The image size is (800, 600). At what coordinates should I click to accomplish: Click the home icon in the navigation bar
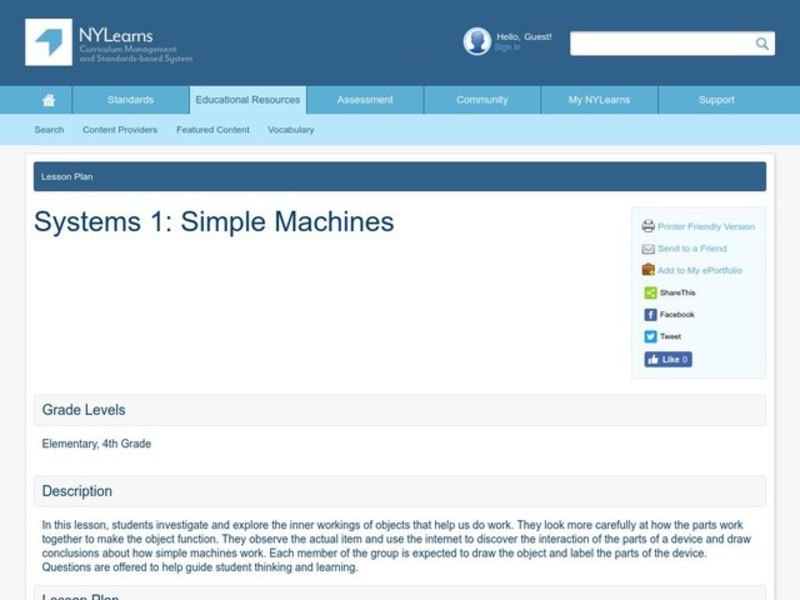click(x=48, y=99)
